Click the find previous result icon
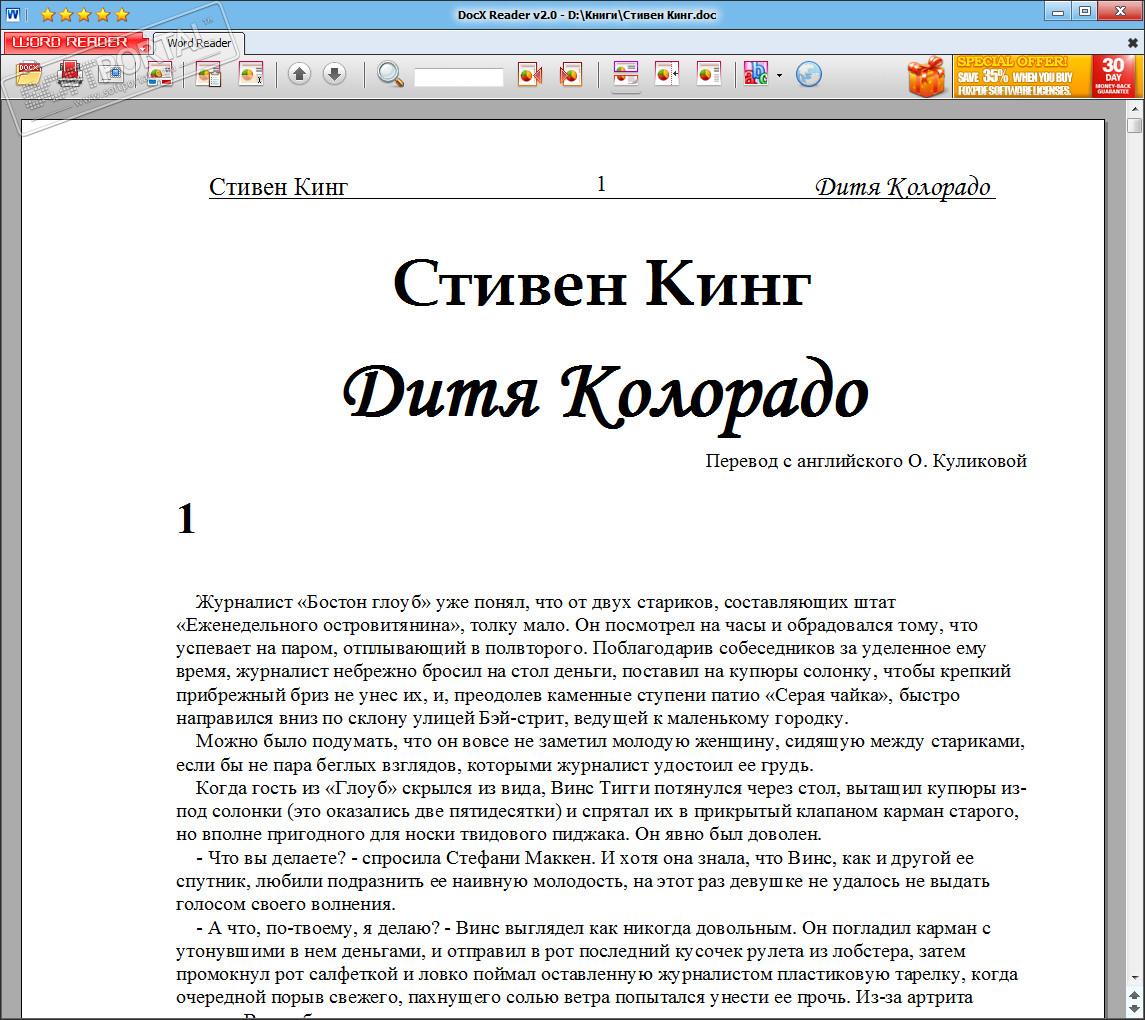Screen dimensions: 1145x1020 [530, 74]
